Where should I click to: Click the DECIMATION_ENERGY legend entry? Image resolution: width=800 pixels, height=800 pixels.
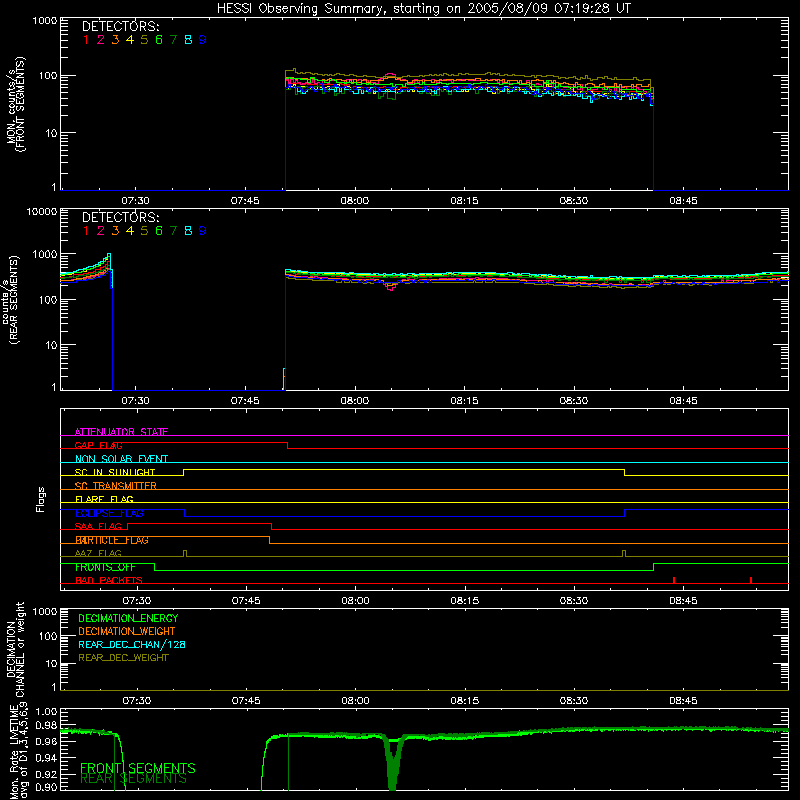(128, 618)
